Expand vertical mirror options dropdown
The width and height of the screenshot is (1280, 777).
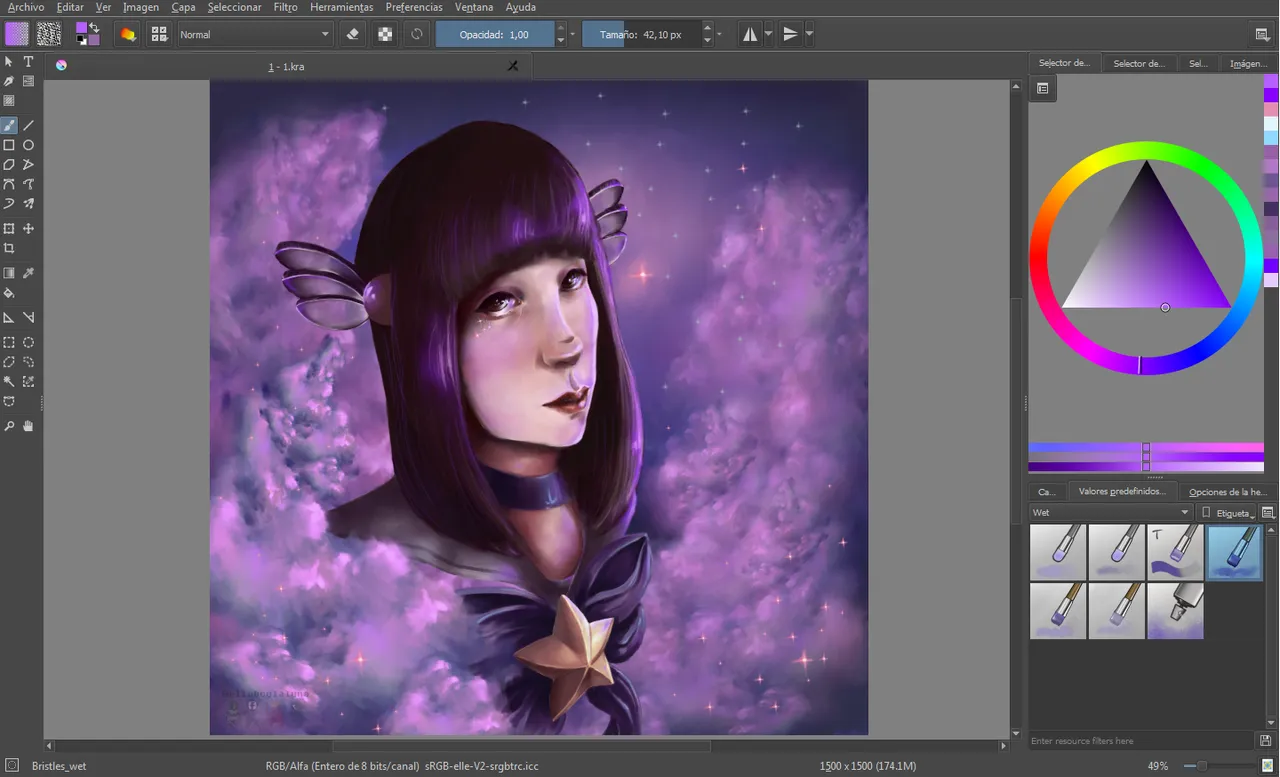[808, 34]
